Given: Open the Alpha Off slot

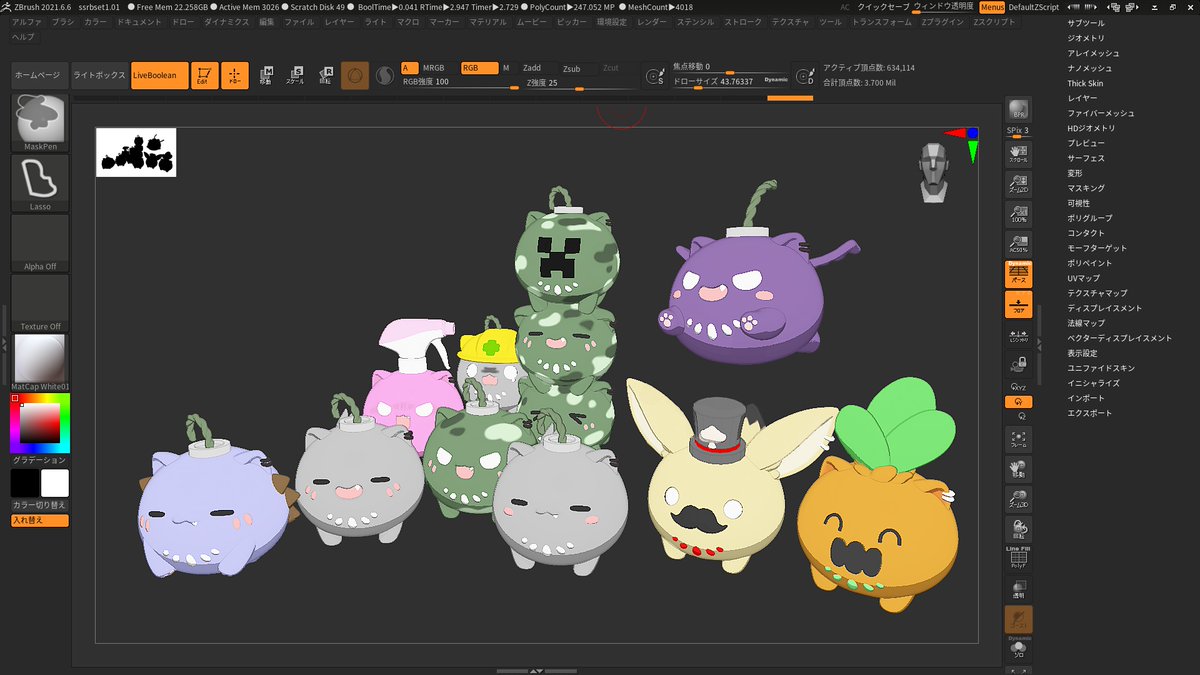Looking at the screenshot, I should click(40, 242).
